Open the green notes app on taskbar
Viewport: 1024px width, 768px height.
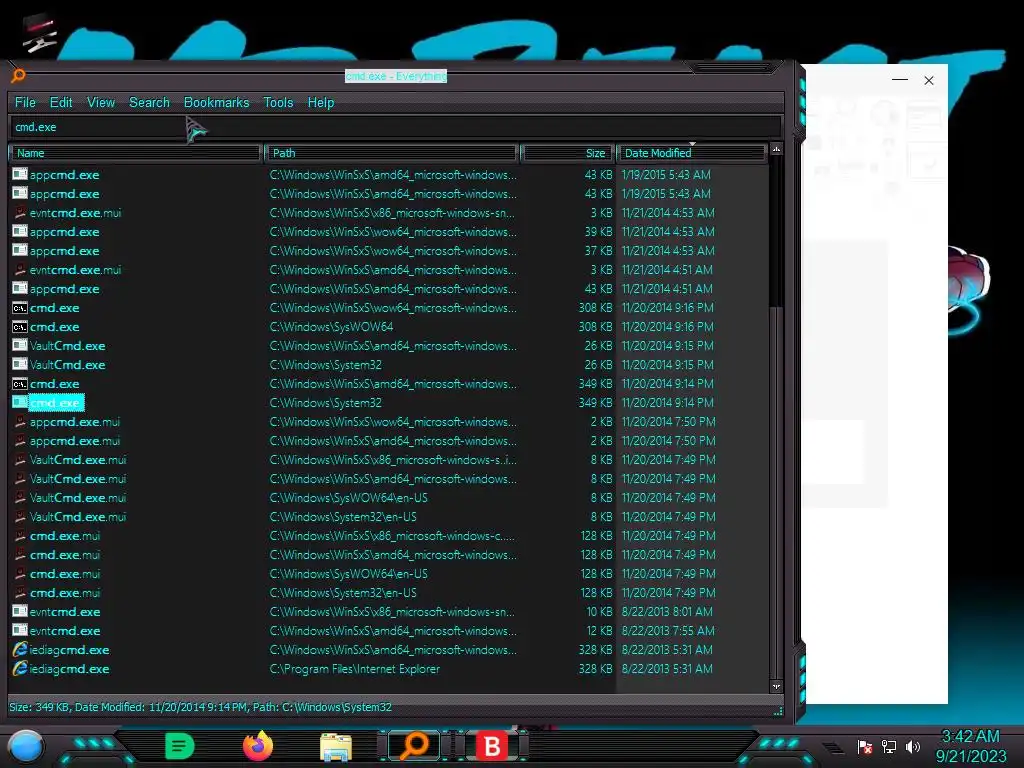coord(179,746)
